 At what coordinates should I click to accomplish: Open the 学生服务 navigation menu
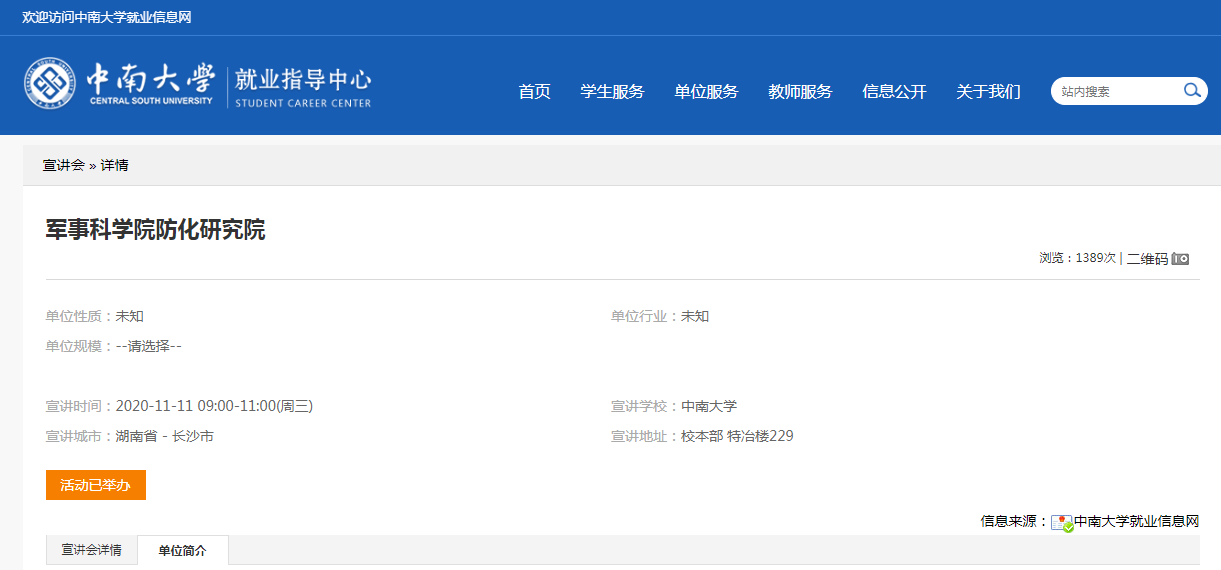pos(612,92)
